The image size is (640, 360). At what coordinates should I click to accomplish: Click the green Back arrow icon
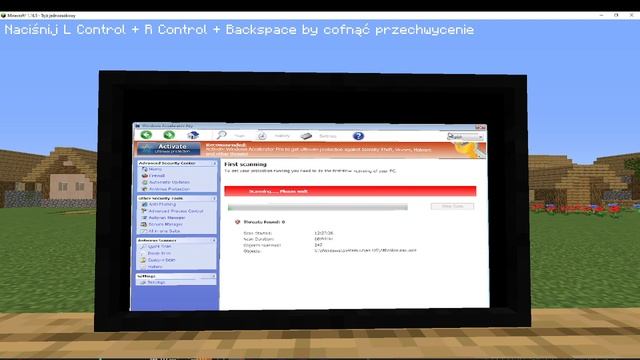[147, 135]
